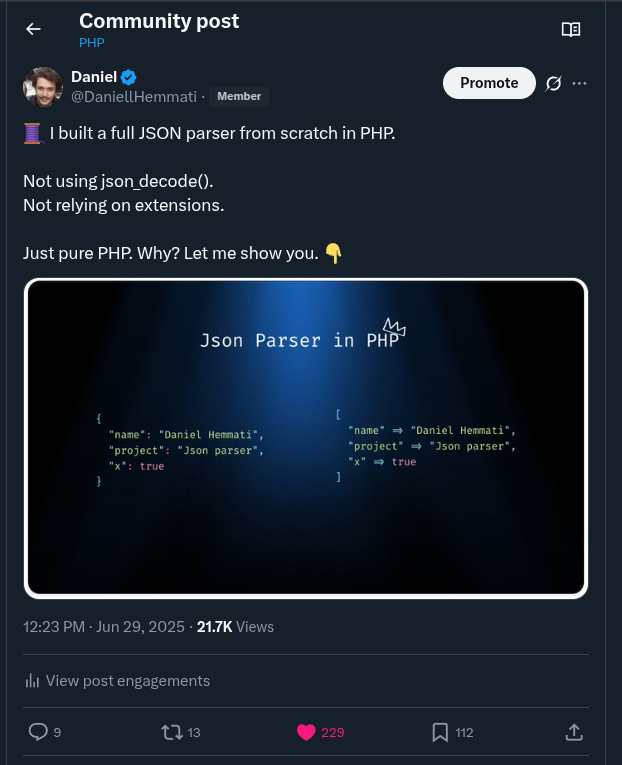The height and width of the screenshot is (765, 622).
Task: Click the 12:23 PM Jun 29 timestamp
Action: 104,627
